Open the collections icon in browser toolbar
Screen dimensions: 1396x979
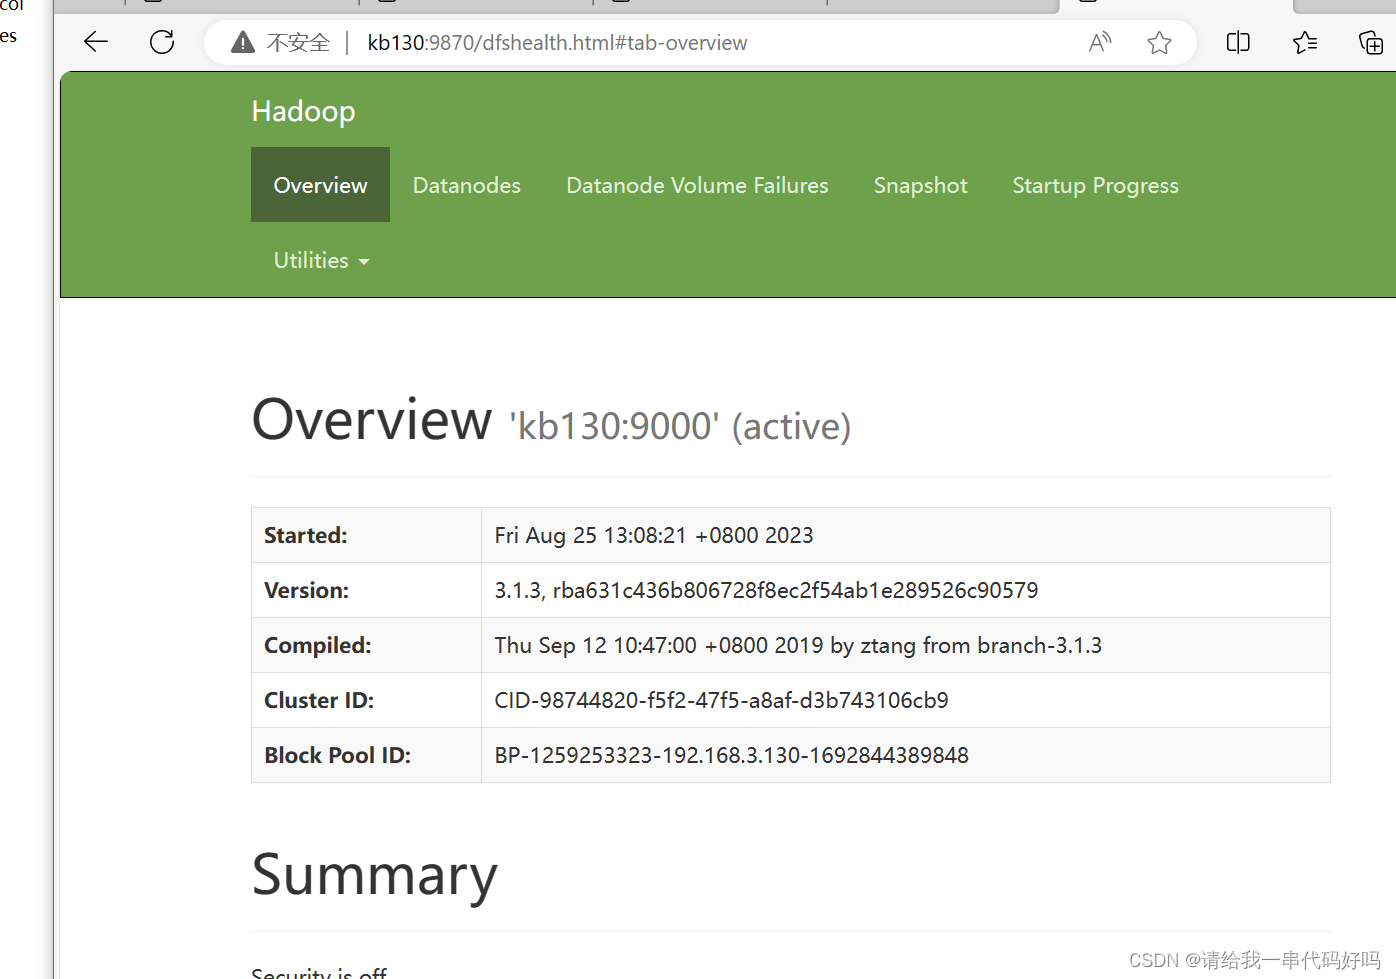pyautogui.click(x=1371, y=42)
